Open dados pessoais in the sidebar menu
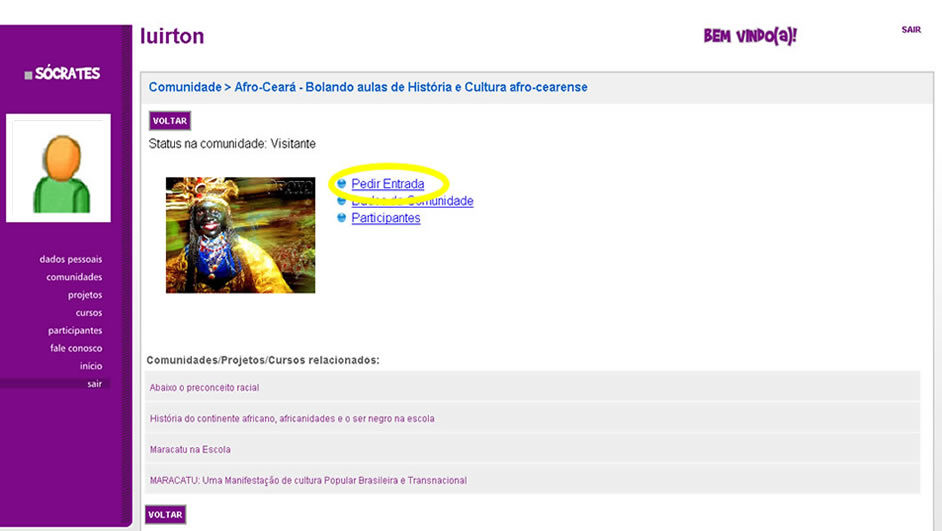Viewport: 942px width, 531px height. click(x=71, y=259)
